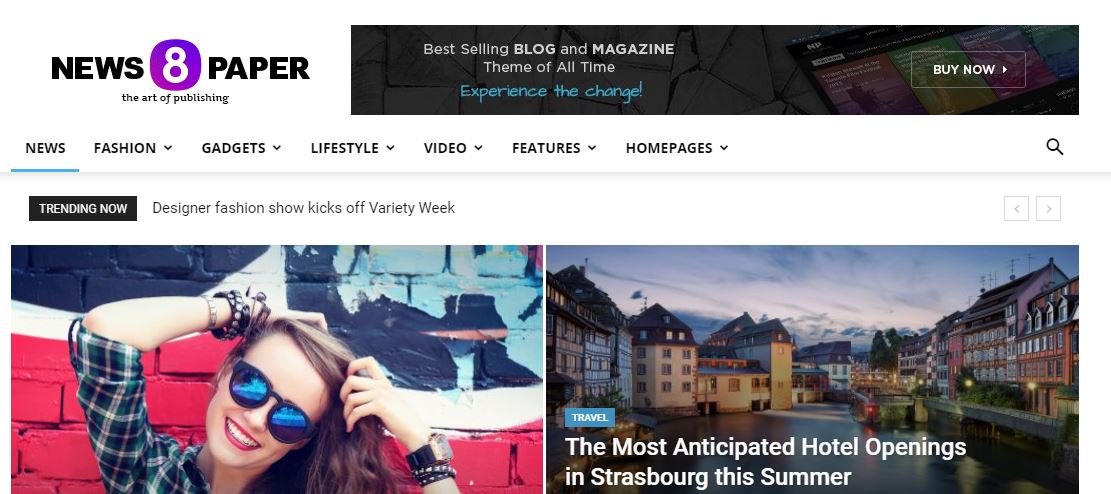Click the Newspaper 8 logo
The image size is (1111, 494).
tap(180, 72)
